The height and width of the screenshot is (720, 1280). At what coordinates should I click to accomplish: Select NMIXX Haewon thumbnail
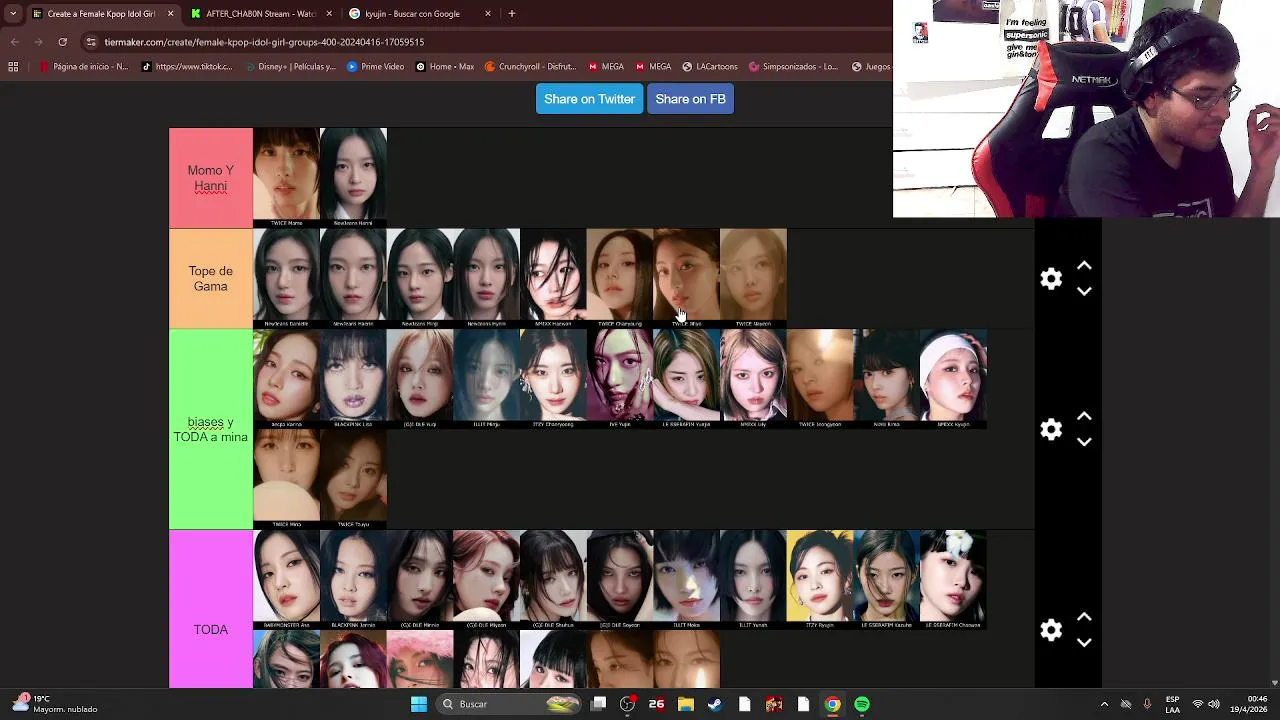click(553, 278)
